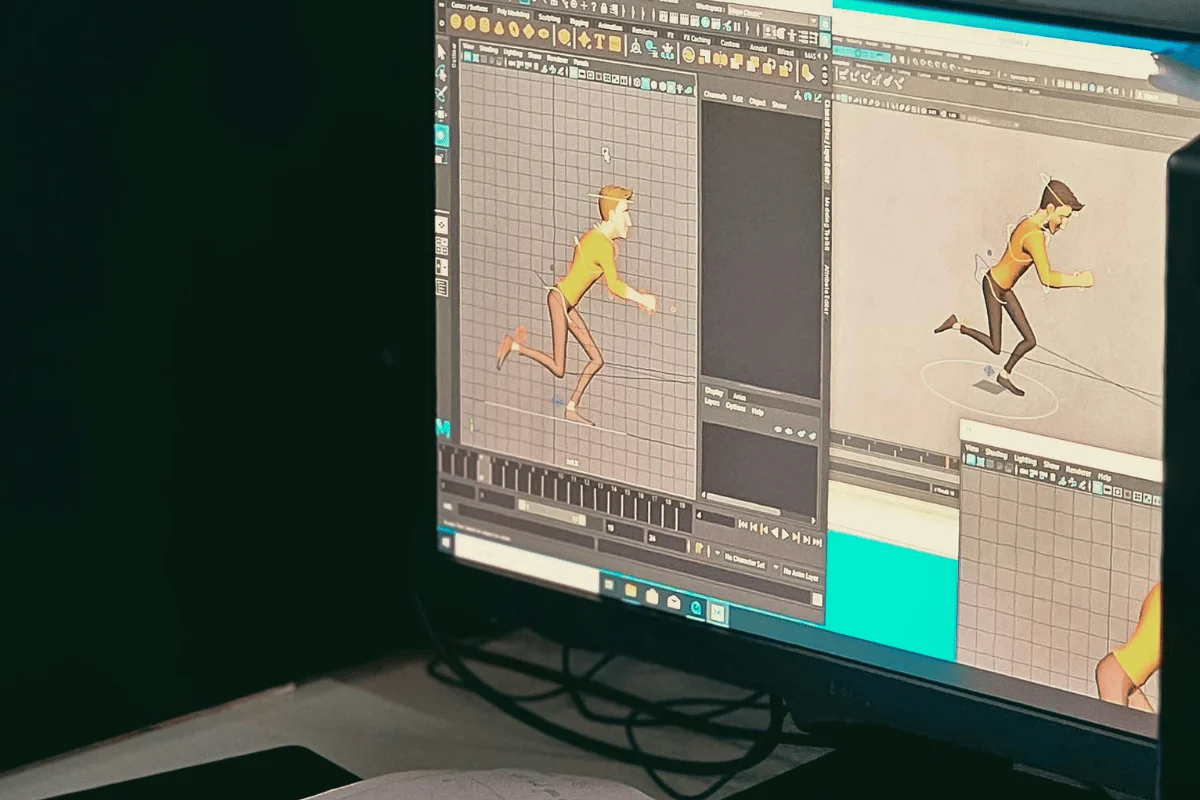Open the Rigging shelf tab
The height and width of the screenshot is (800, 1200).
[x=579, y=22]
